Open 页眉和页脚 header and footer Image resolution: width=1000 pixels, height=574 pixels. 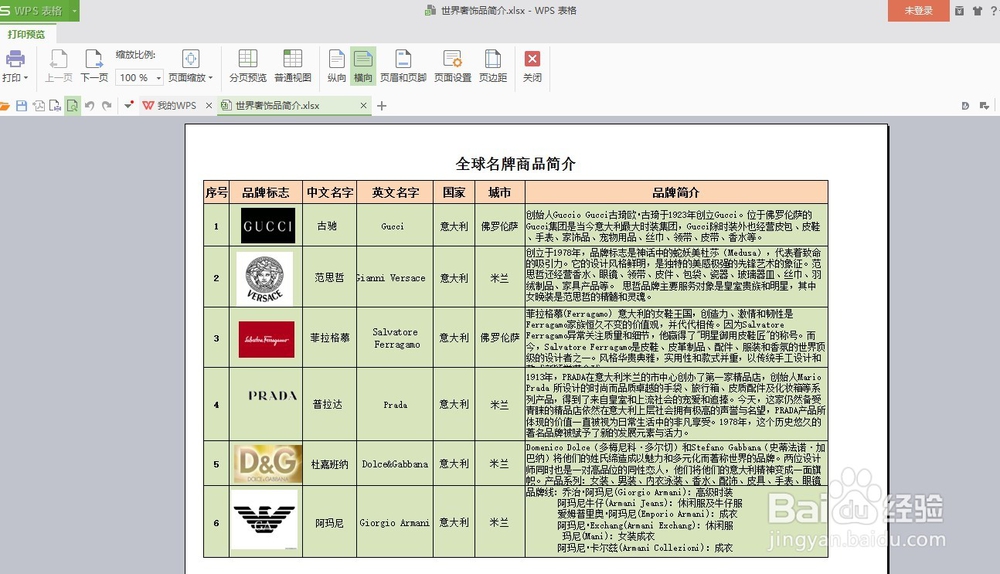point(403,66)
